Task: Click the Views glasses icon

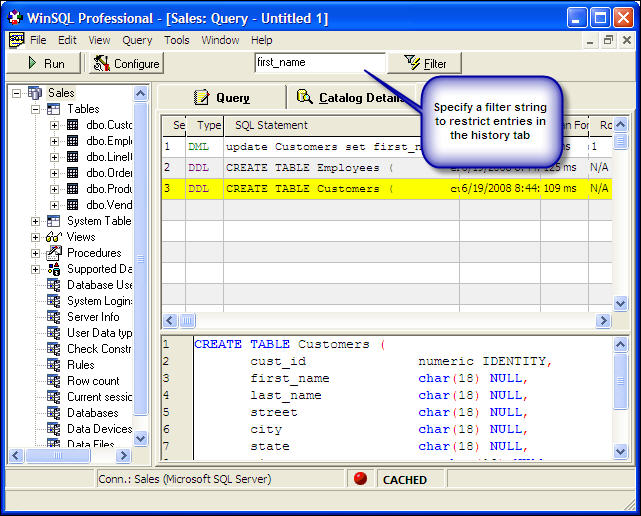Action: 54,237
